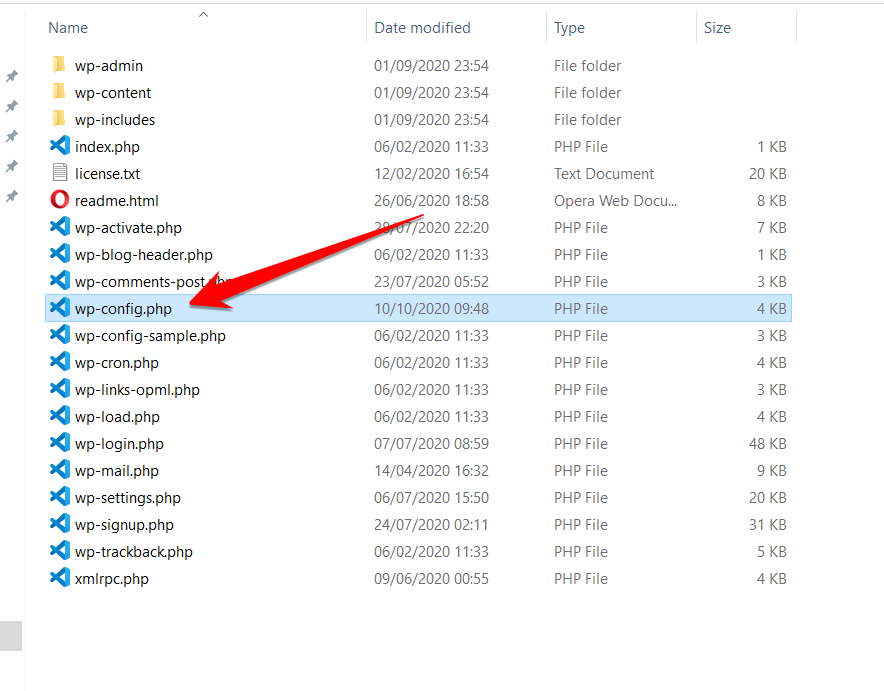This screenshot has width=884, height=691.
Task: Click the 14/04/2020 16:32 date cell
Action: point(431,471)
